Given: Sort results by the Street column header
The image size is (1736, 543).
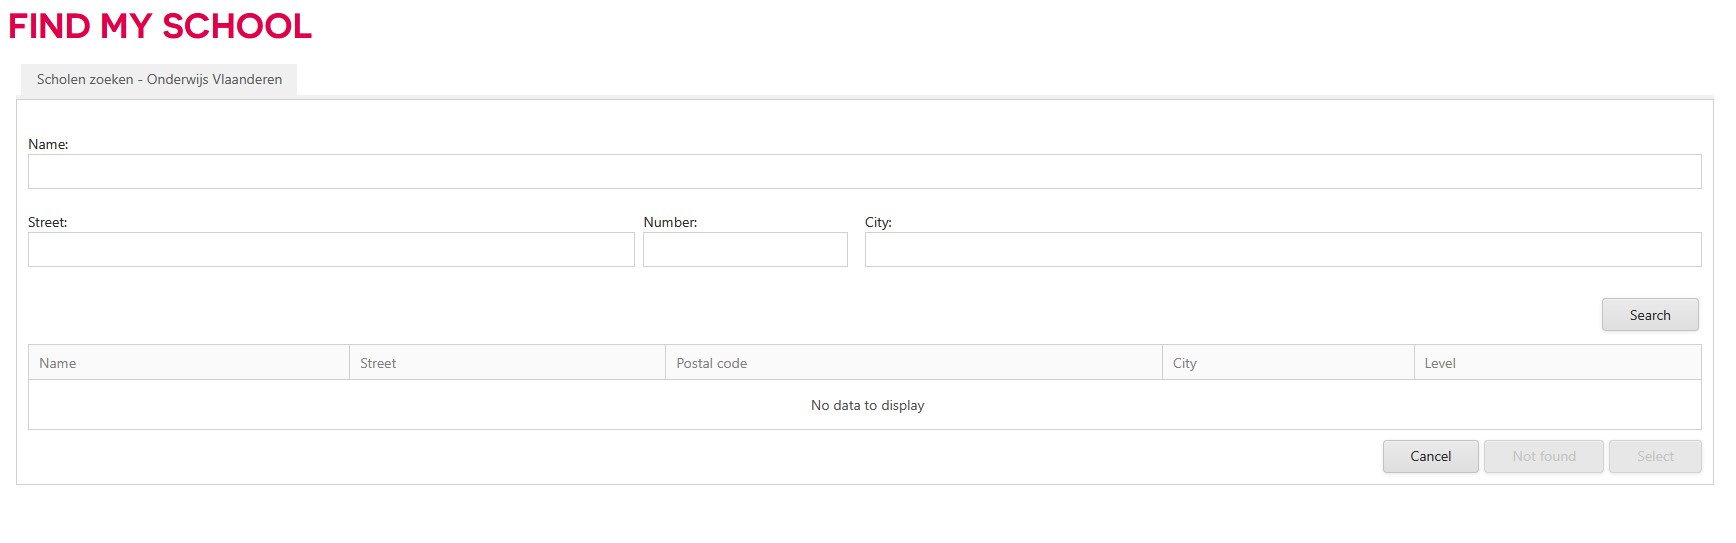Looking at the screenshot, I should [378, 363].
